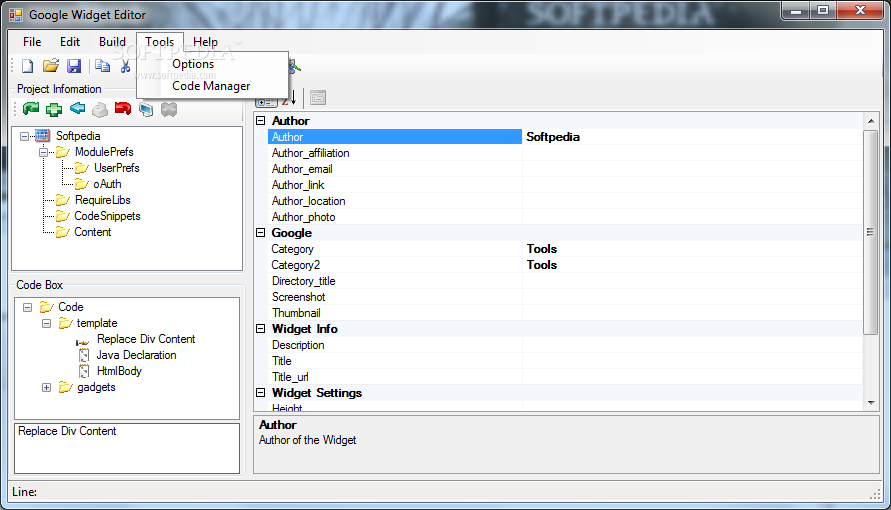The height and width of the screenshot is (510, 891).
Task: Click the blue monitor project icon
Action: point(146,109)
